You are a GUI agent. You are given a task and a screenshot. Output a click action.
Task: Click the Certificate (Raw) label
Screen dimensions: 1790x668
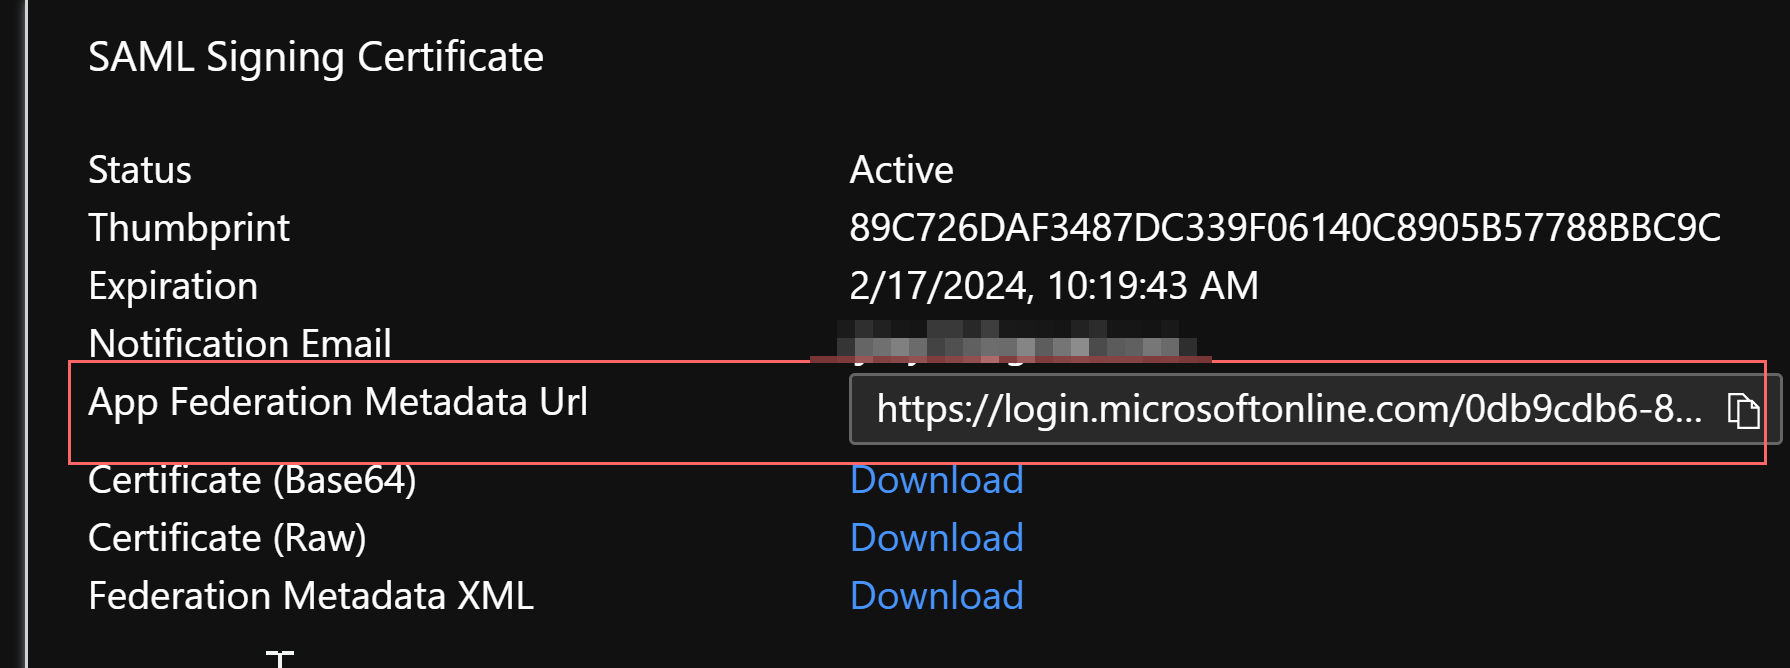click(227, 538)
